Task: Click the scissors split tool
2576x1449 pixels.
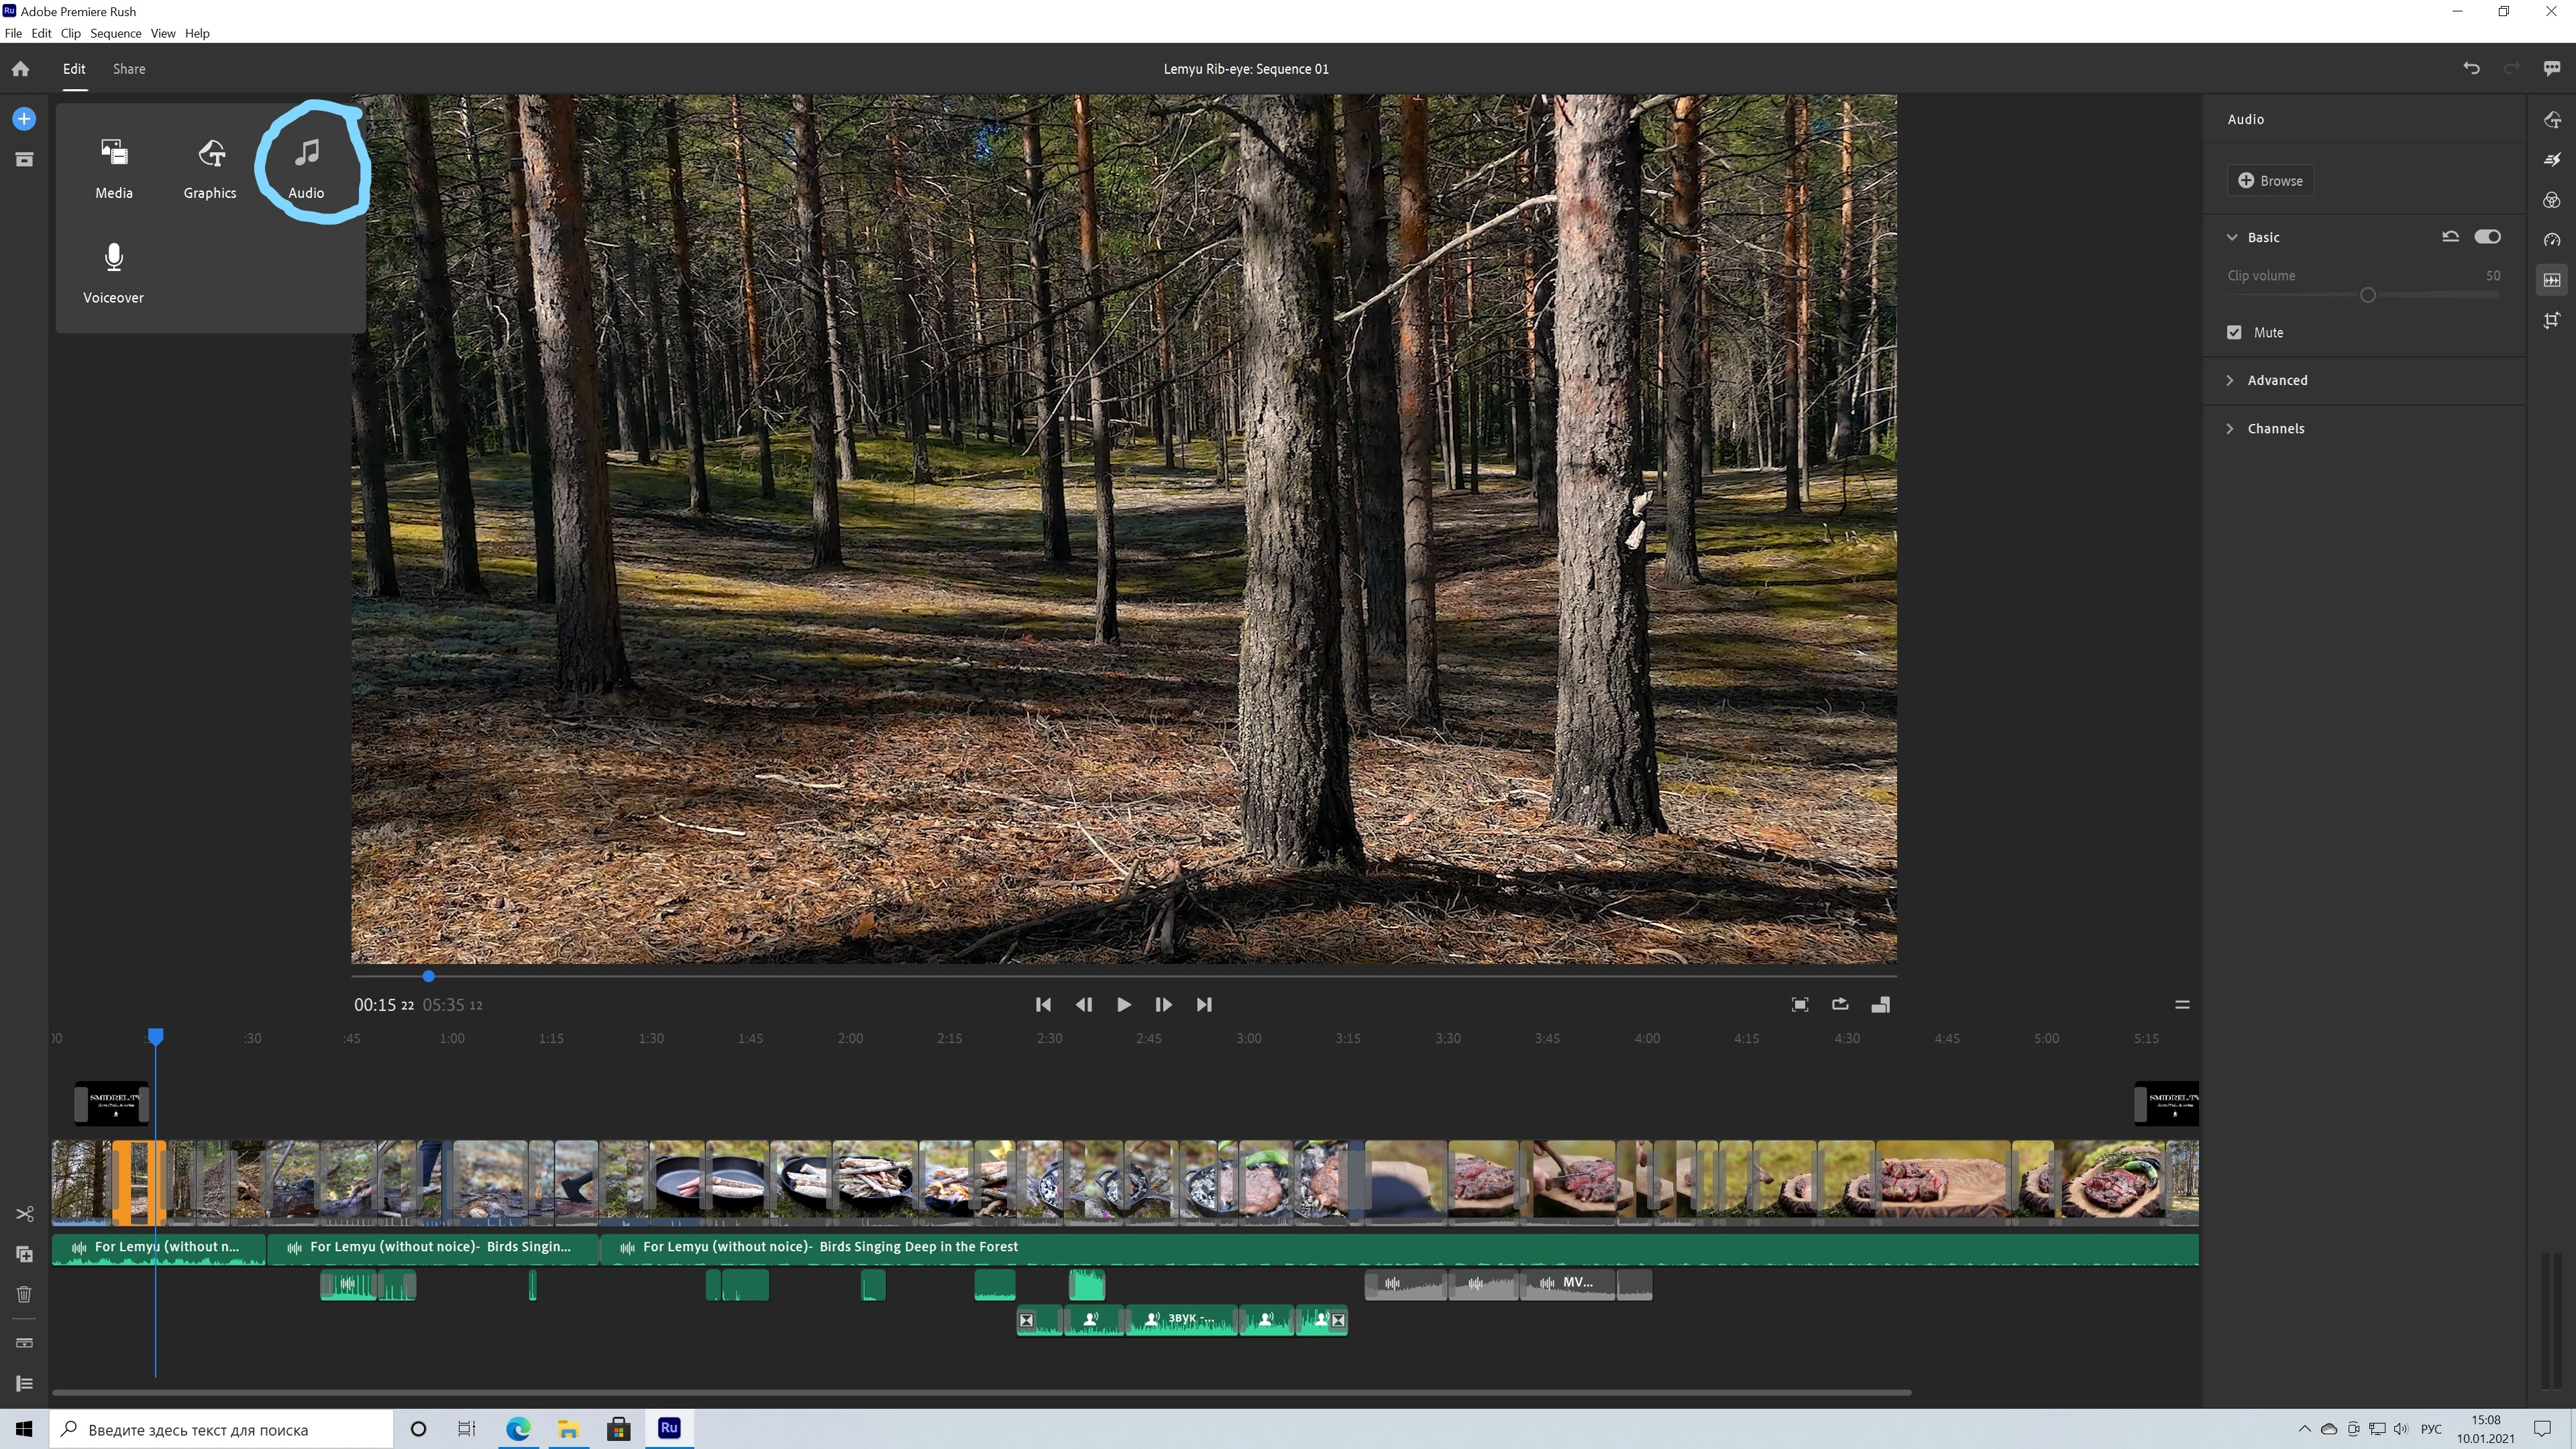Action: 25,1214
